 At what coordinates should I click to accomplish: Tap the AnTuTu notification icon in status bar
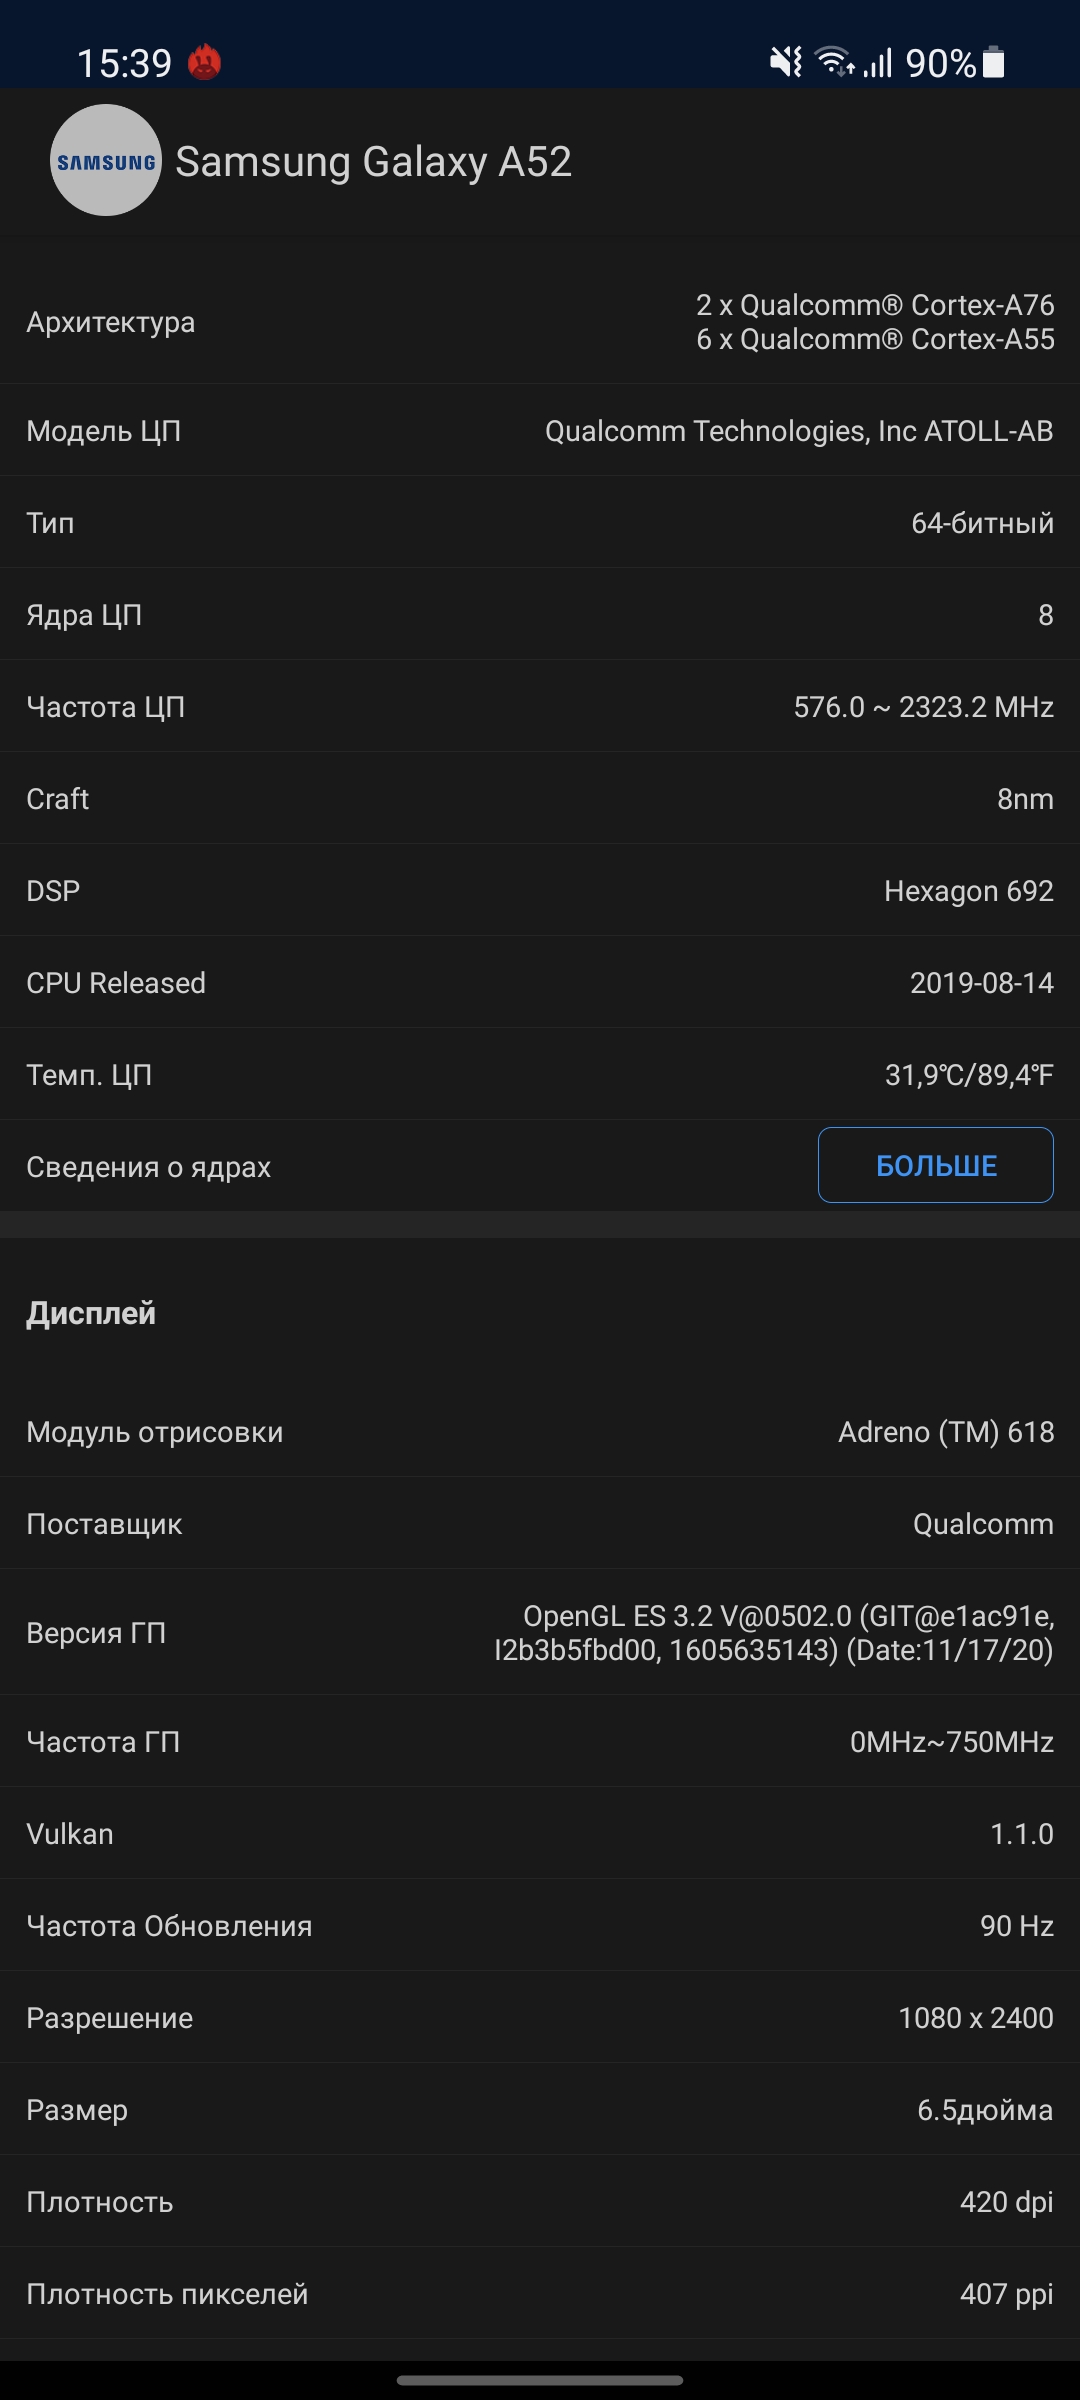[205, 62]
